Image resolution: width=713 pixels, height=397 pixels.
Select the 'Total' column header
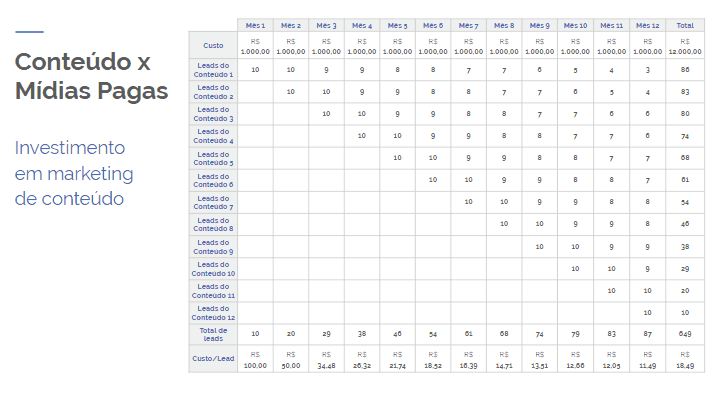[685, 25]
